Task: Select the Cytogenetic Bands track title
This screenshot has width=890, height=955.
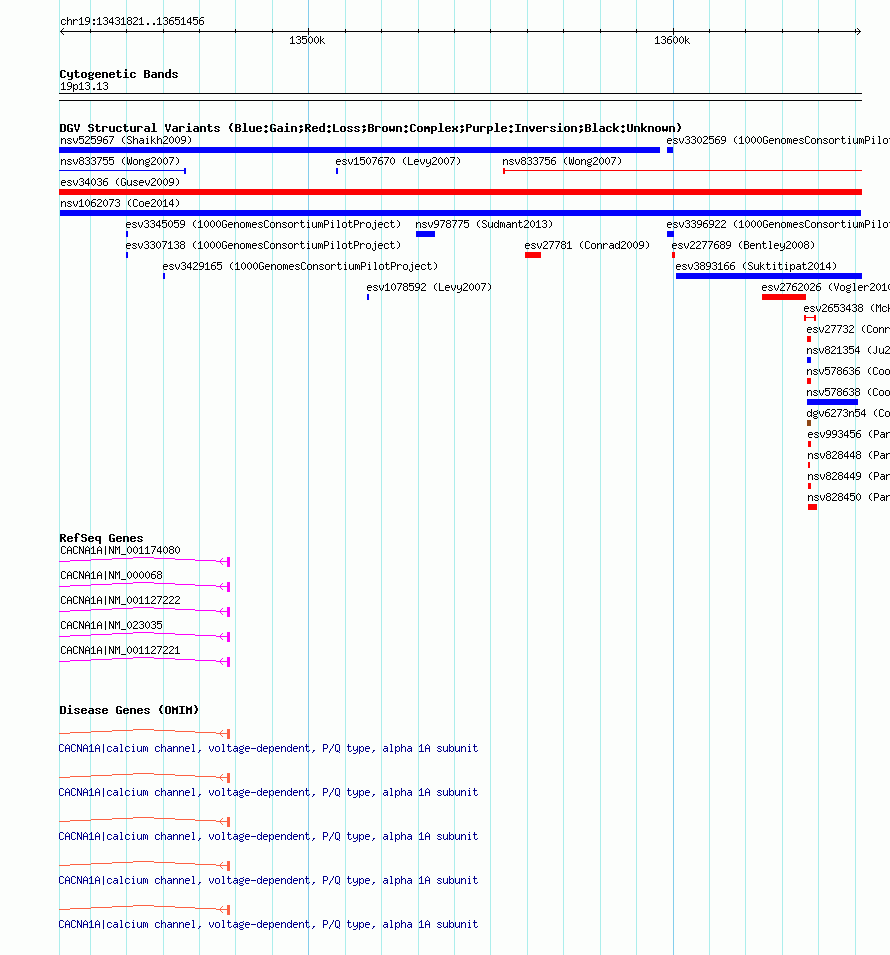Action: tap(119, 74)
